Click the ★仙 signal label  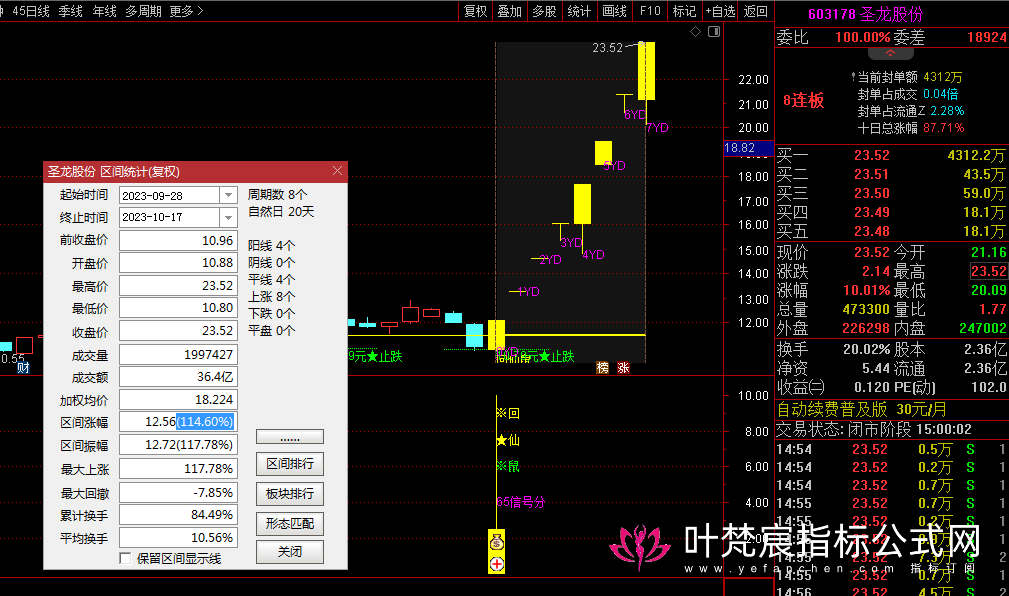tap(508, 440)
